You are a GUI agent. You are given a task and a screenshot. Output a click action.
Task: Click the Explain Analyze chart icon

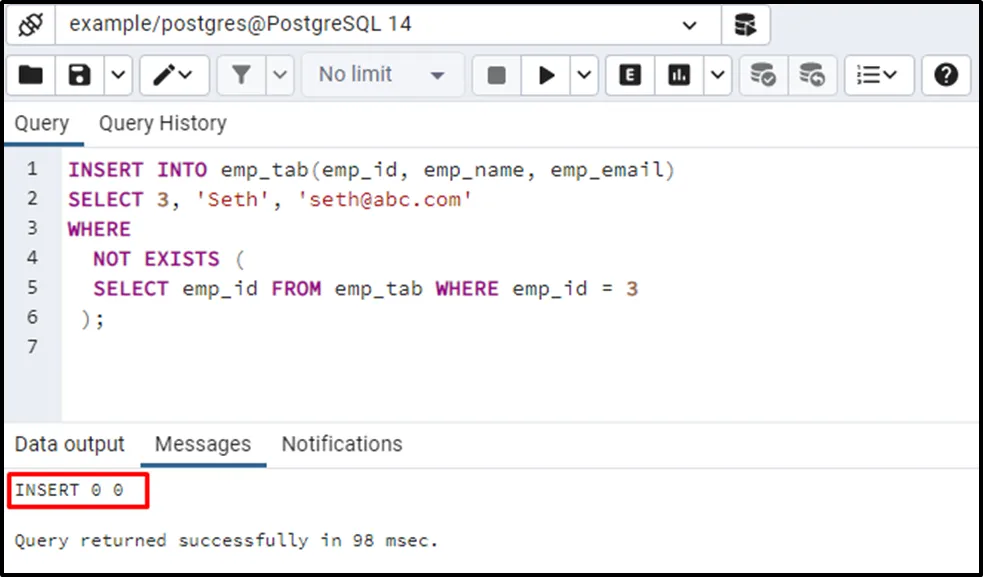pyautogui.click(x=680, y=75)
